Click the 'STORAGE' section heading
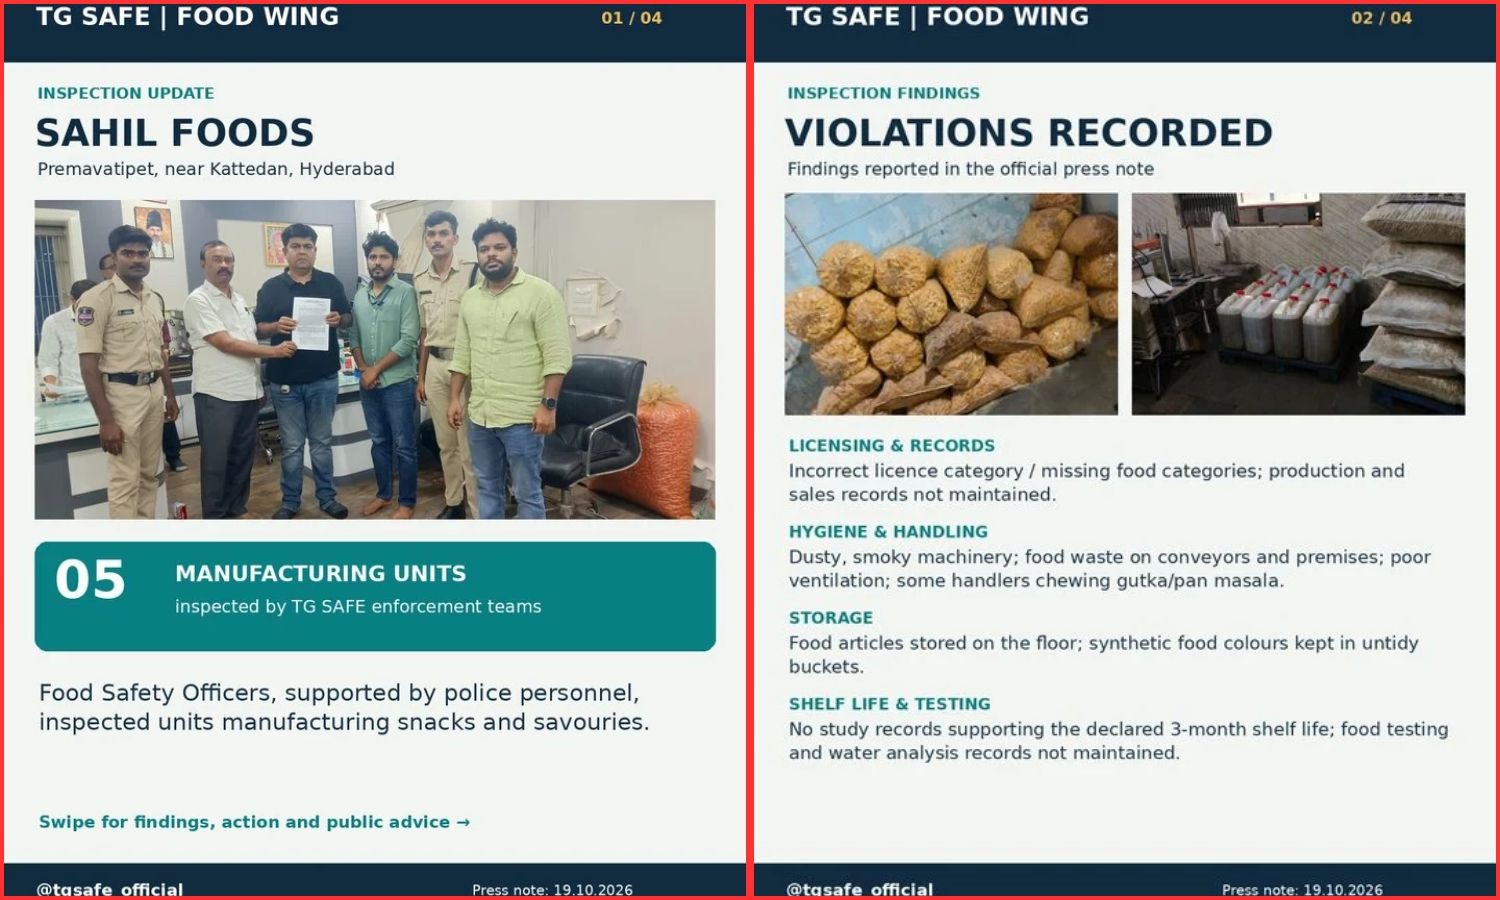This screenshot has height=900, width=1500. [830, 618]
